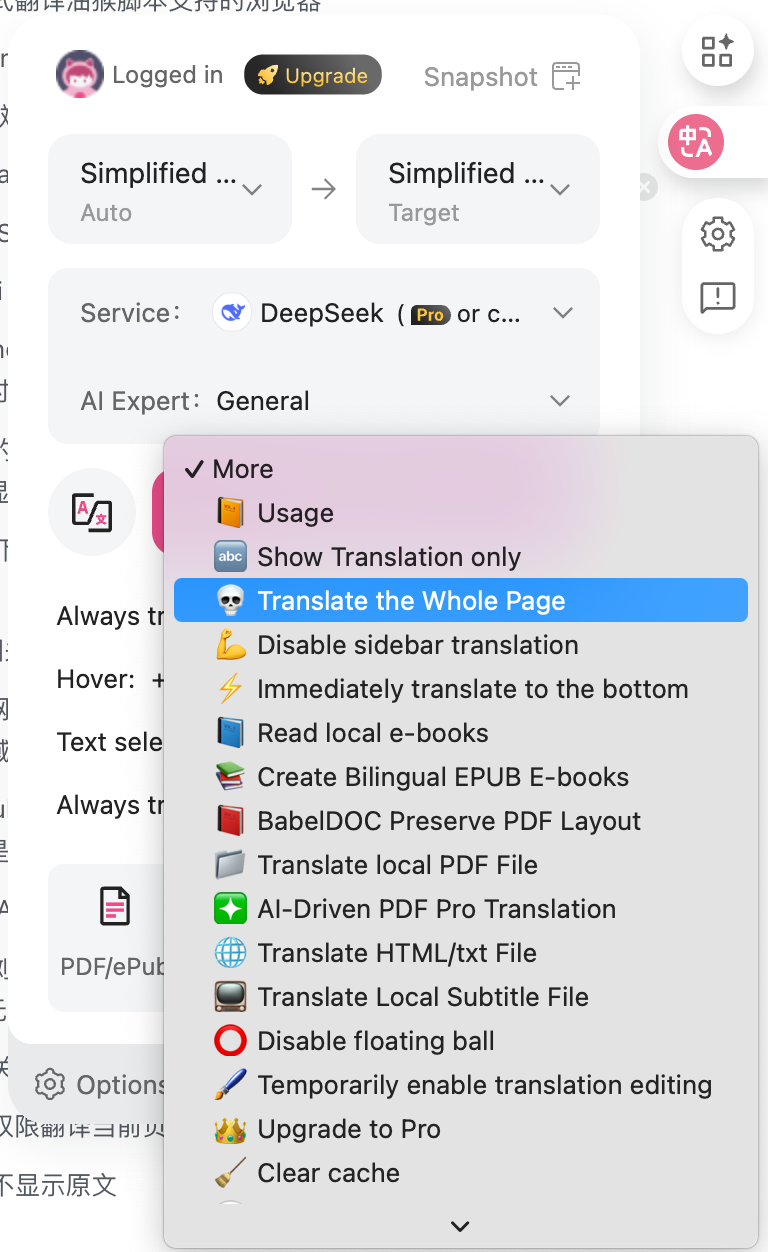Click the down arrow to scroll menu
Screen dimensions: 768x1252
(x=460, y=1226)
